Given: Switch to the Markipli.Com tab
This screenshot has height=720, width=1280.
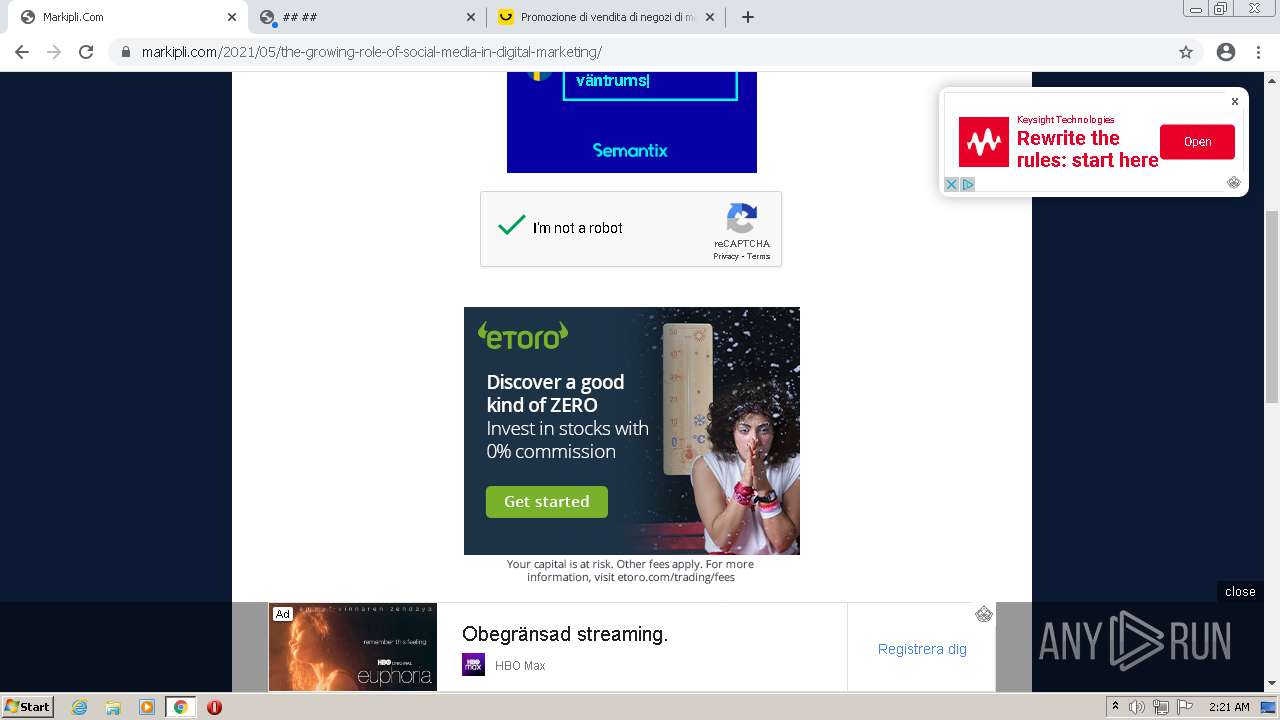Looking at the screenshot, I should coord(126,17).
